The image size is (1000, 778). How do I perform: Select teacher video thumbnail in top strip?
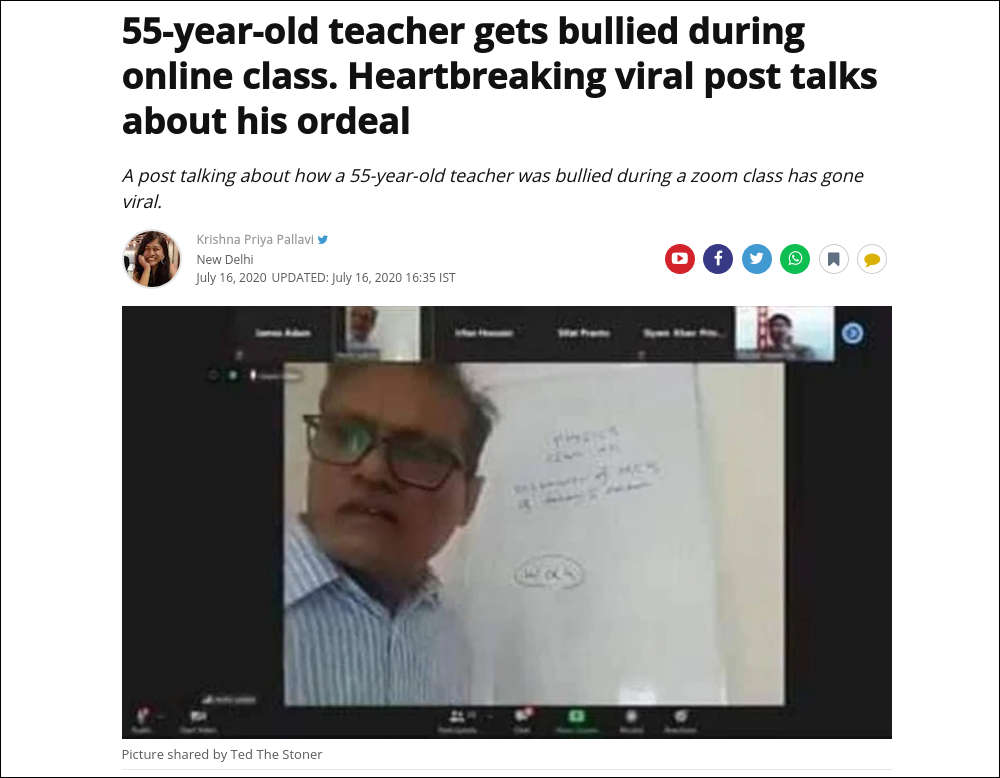381,334
